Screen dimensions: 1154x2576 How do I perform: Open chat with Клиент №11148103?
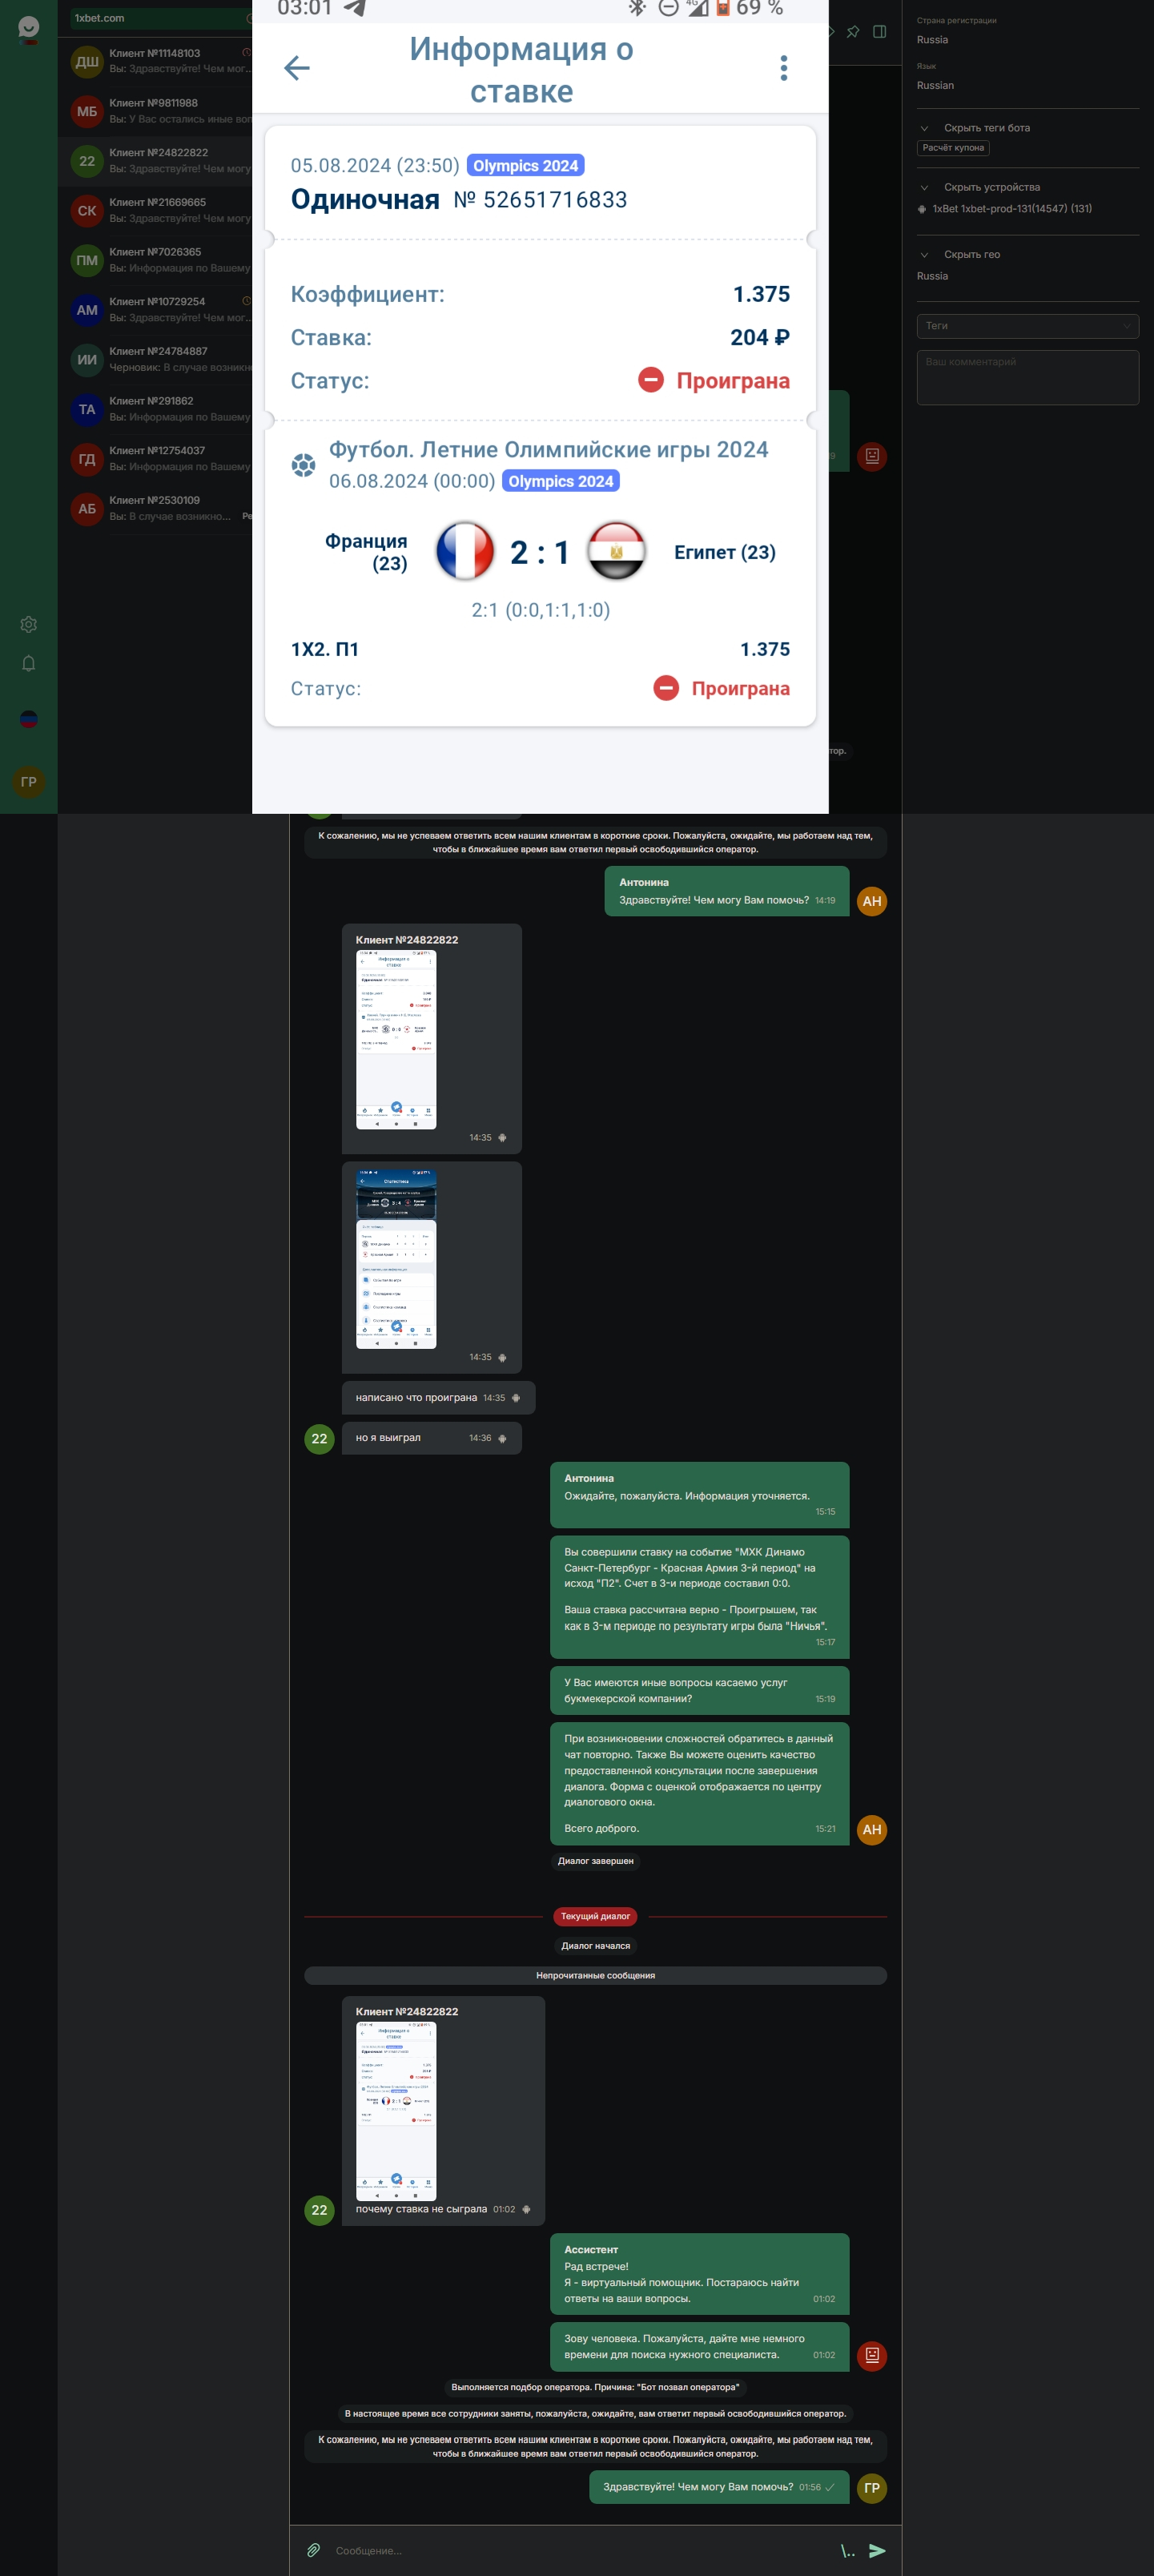pos(155,61)
